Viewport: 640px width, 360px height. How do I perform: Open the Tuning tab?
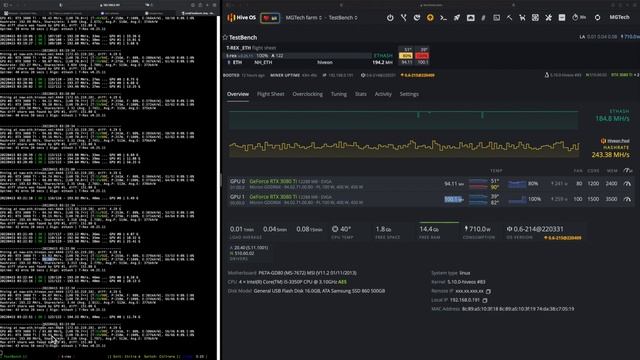pyautogui.click(x=338, y=94)
